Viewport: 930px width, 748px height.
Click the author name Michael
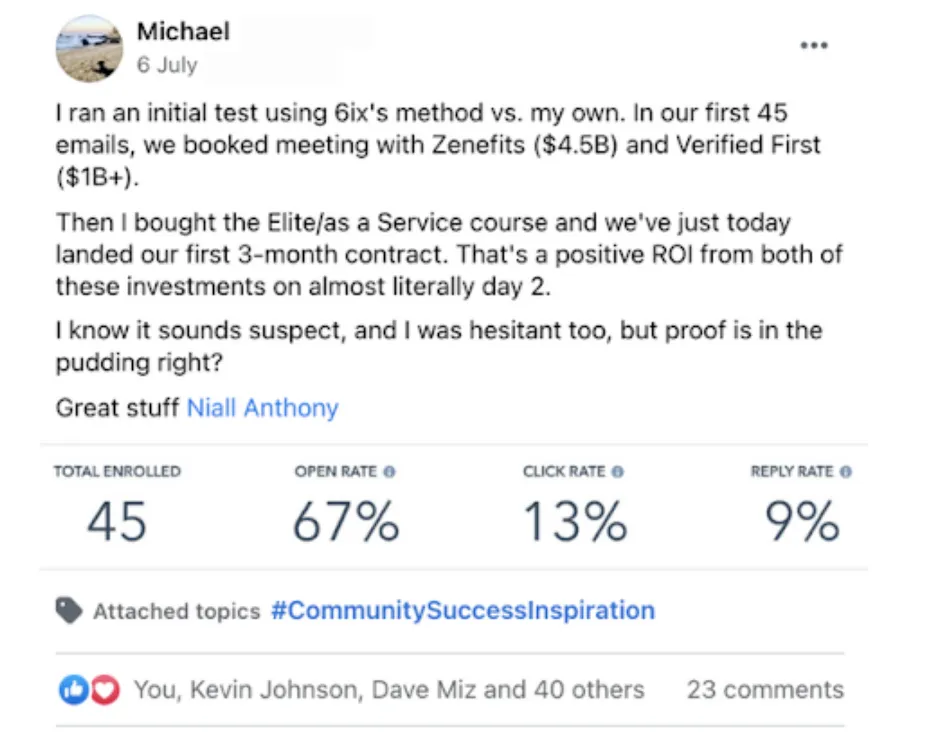(183, 32)
